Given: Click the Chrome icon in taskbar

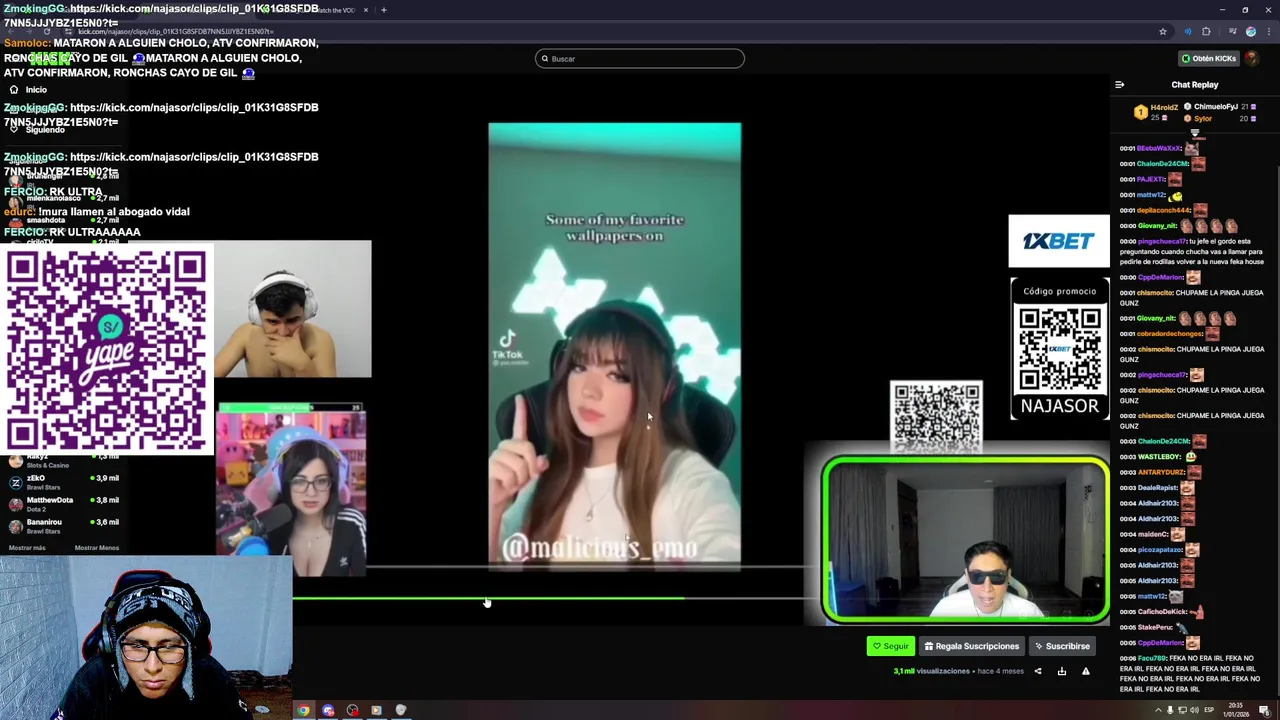Looking at the screenshot, I should point(303,710).
